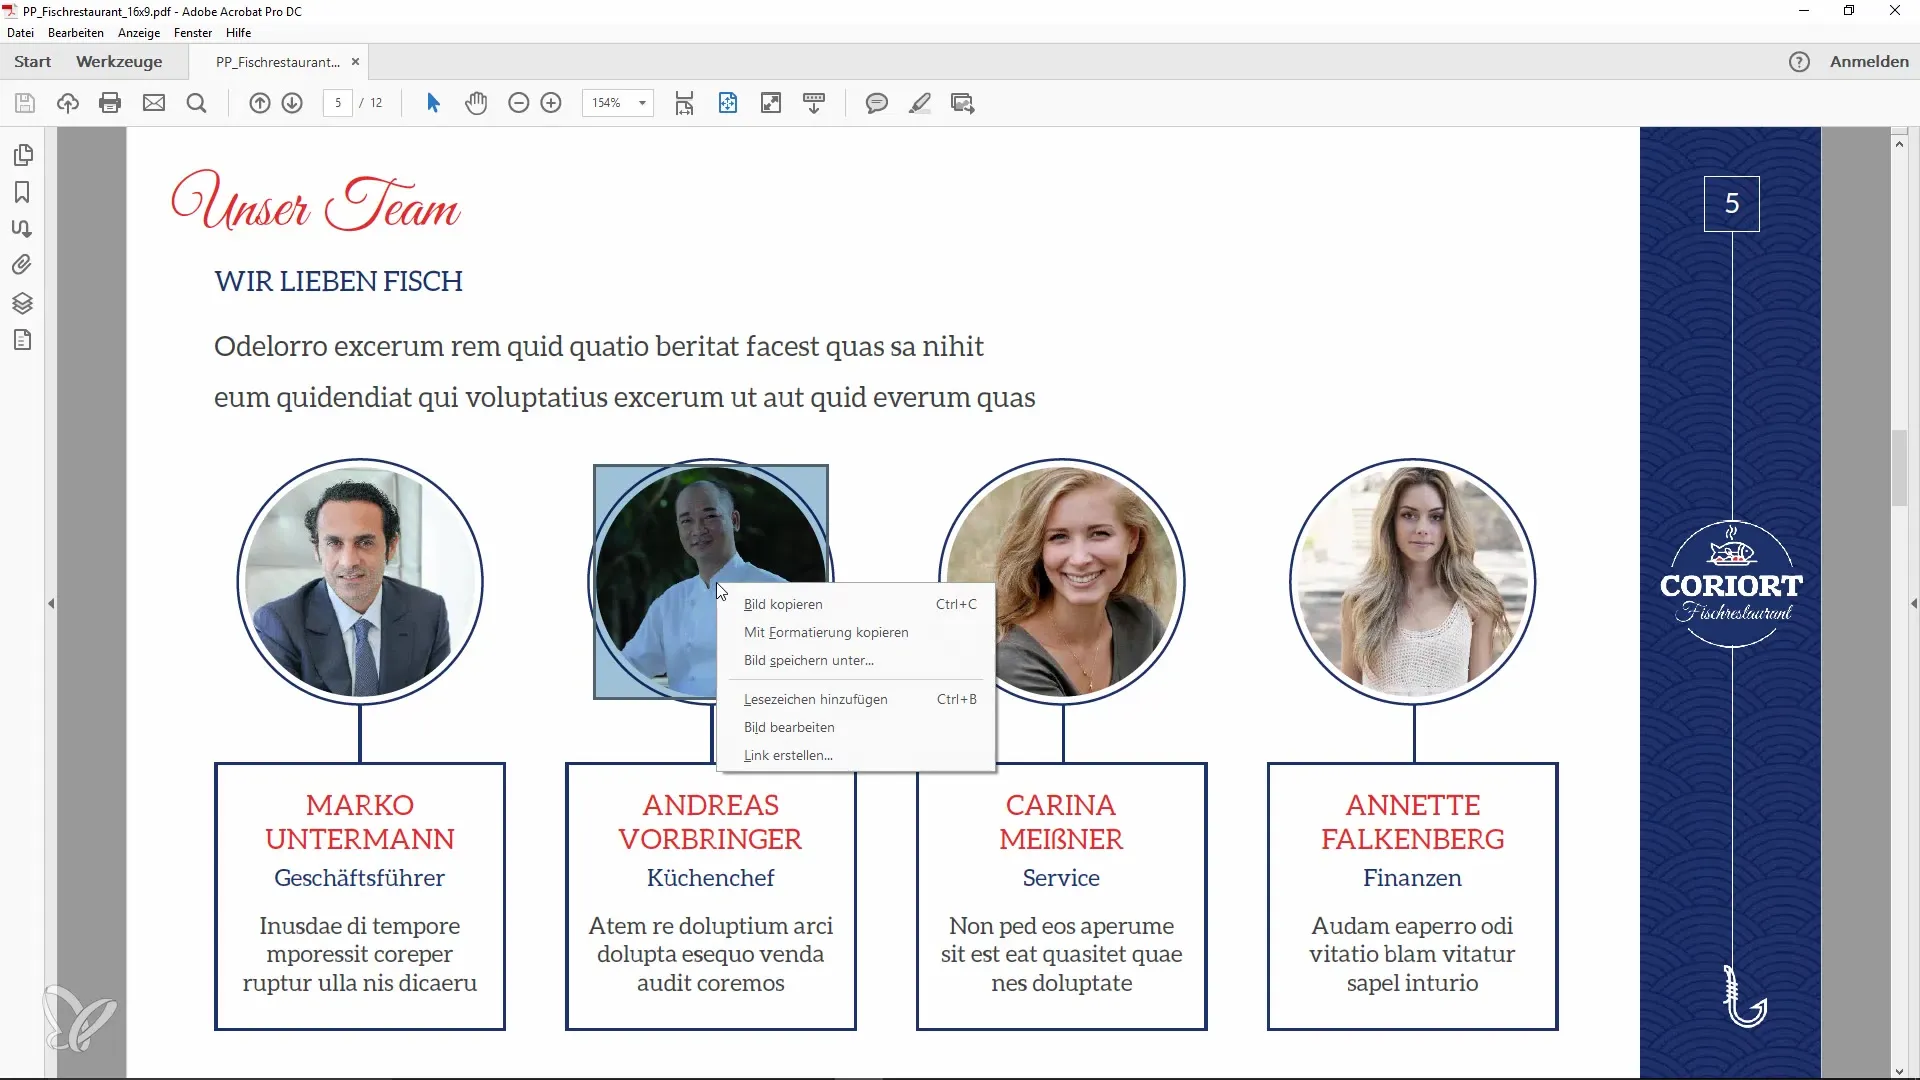Choose Mit Formatierung kopieren
The height and width of the screenshot is (1080, 1920).
[x=856, y=632]
